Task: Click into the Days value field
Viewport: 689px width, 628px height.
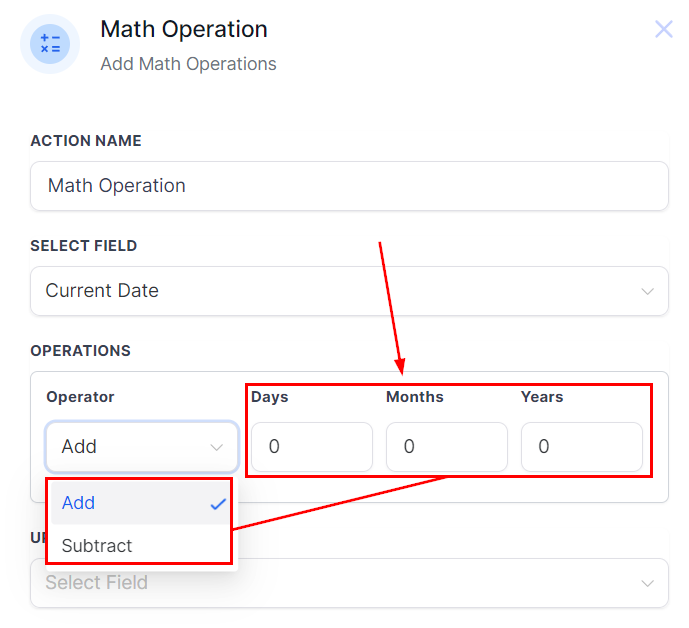Action: [311, 447]
